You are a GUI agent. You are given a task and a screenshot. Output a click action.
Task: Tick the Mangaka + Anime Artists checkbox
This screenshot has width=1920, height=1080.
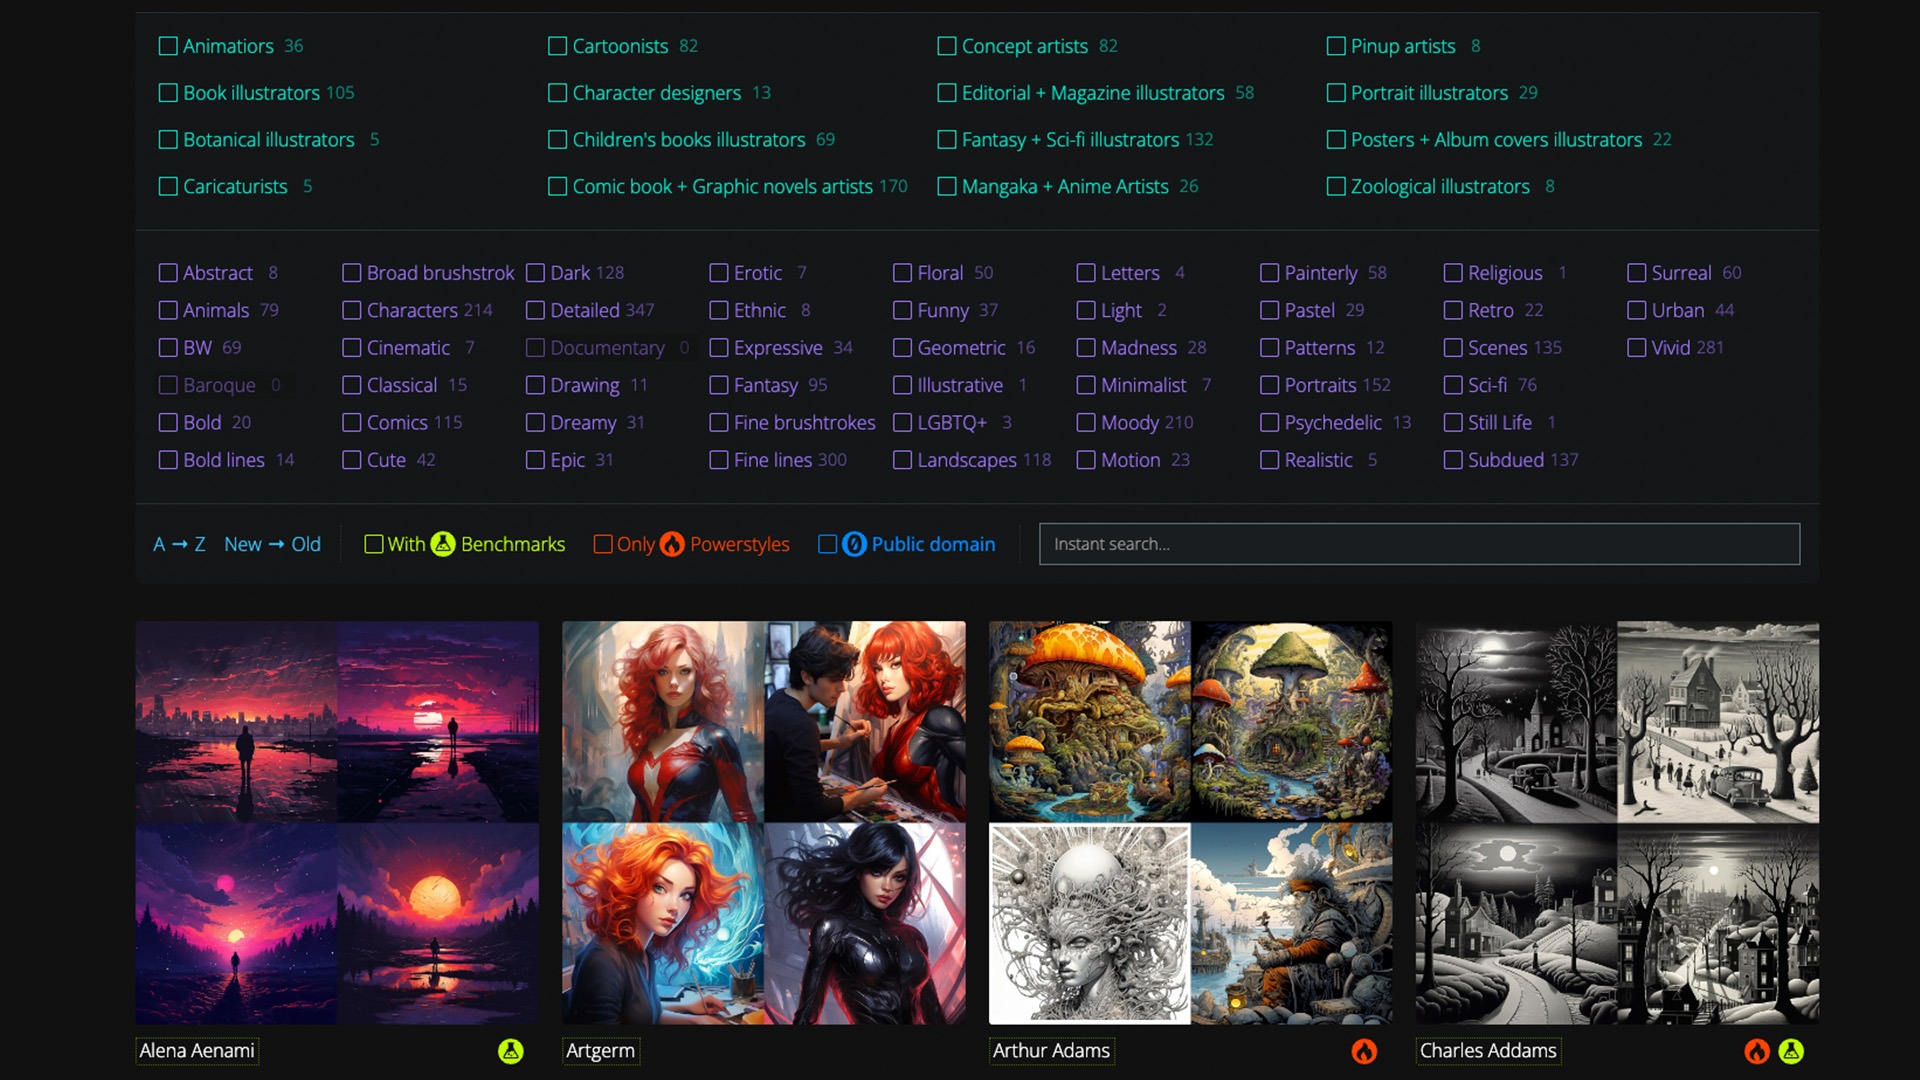pos(947,186)
